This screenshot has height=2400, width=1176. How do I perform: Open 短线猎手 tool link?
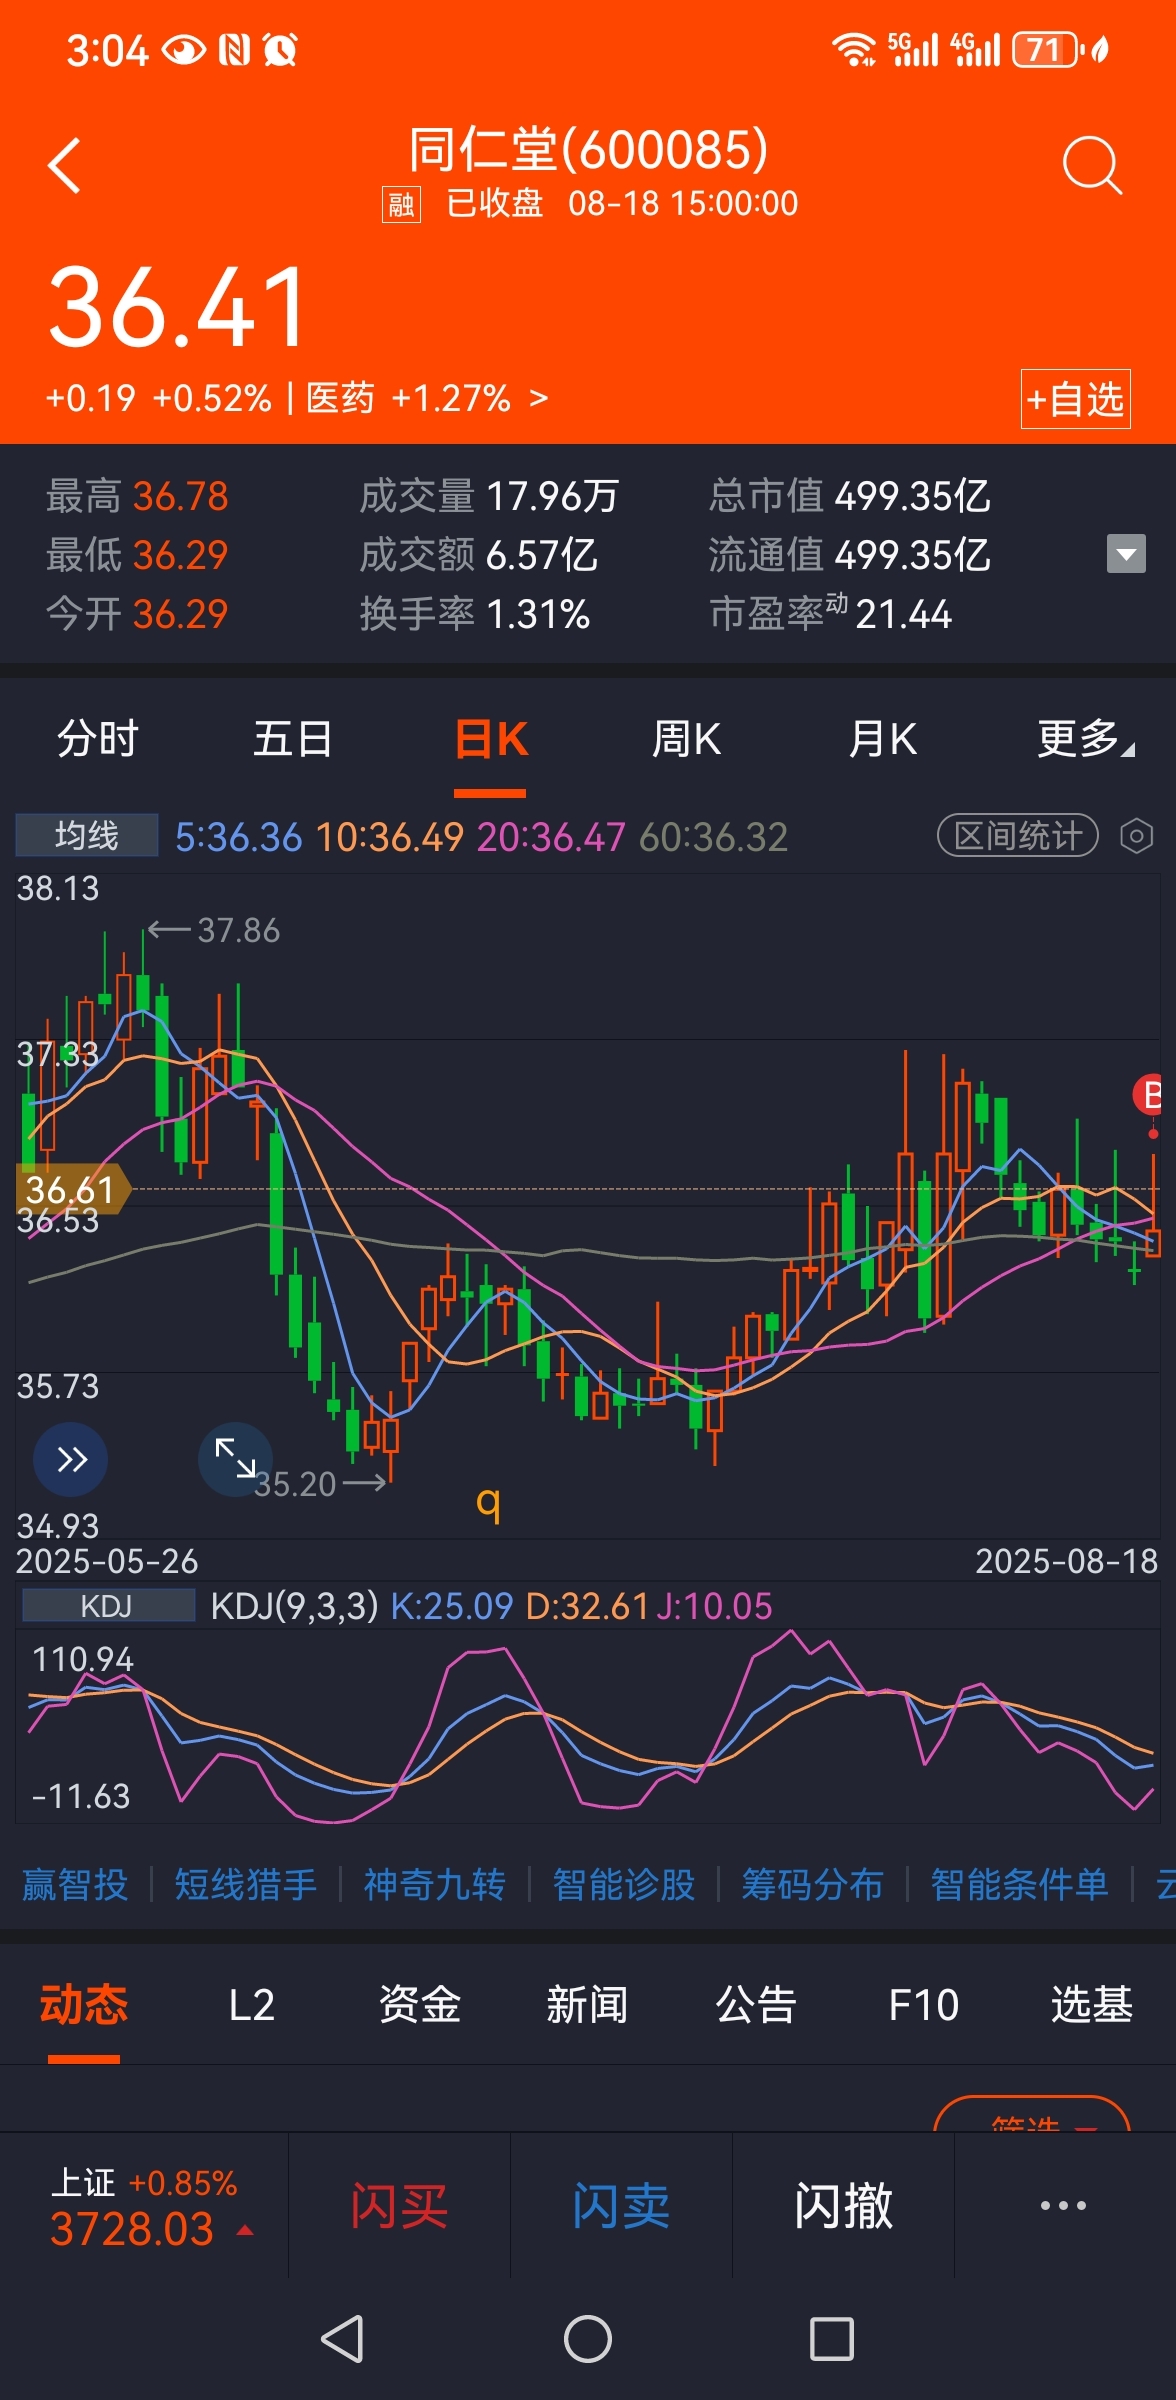tap(245, 1884)
